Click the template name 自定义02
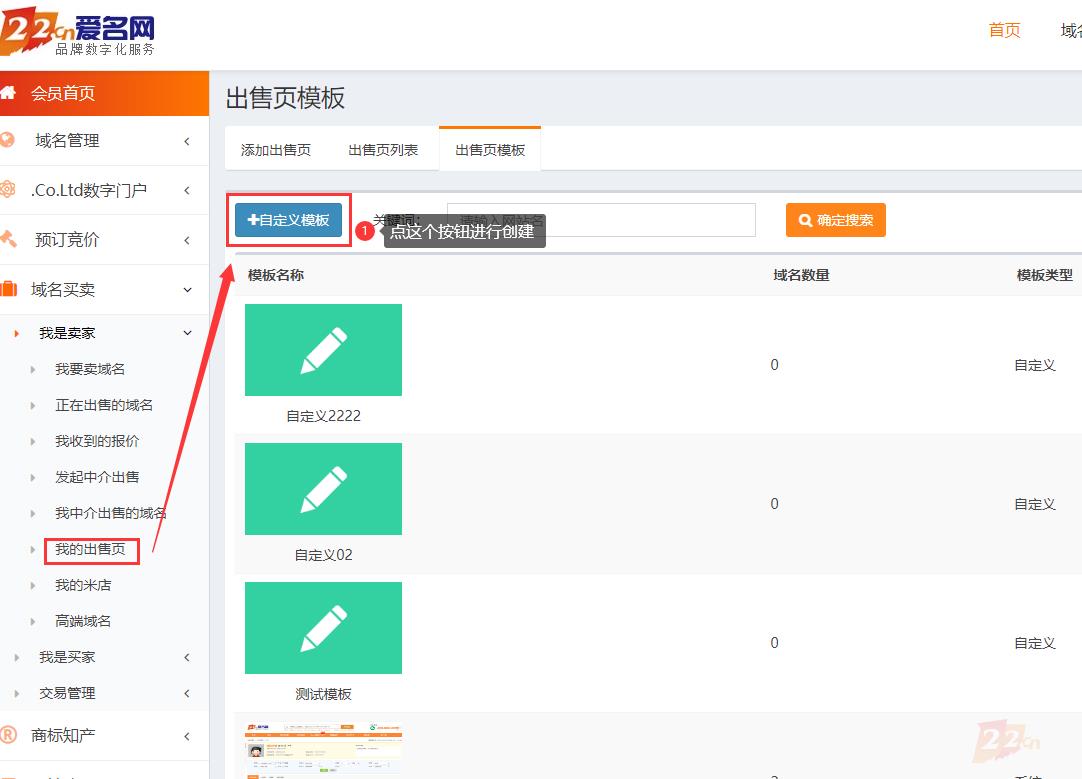1082x779 pixels. (x=323, y=555)
